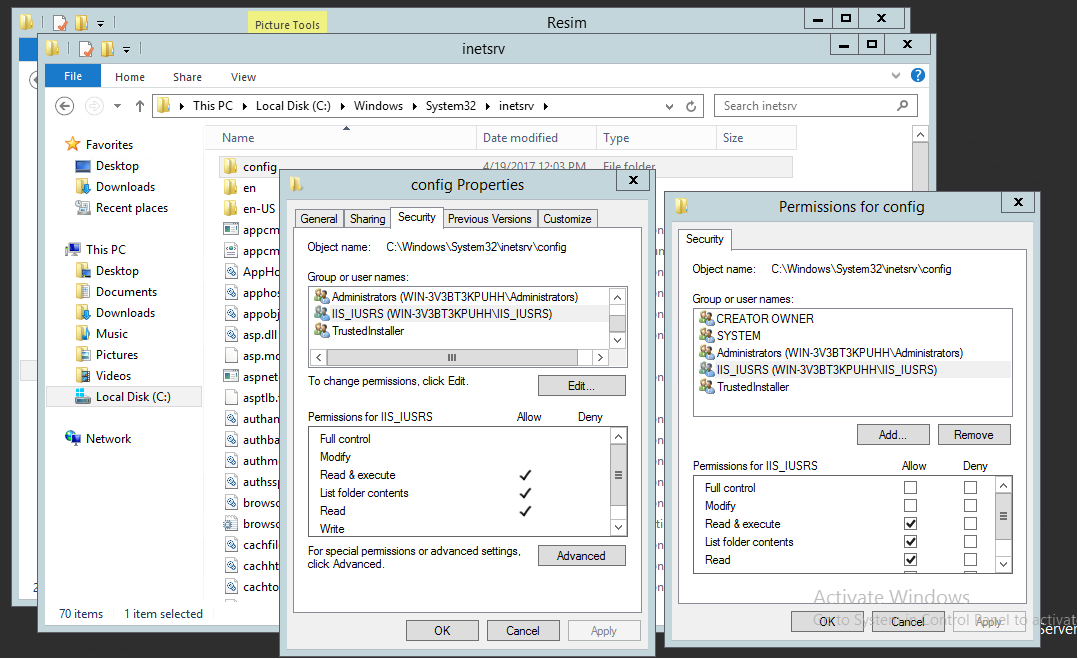Select the asp.dll file icon
Screen dimensions: 1078x660
(x=231, y=335)
